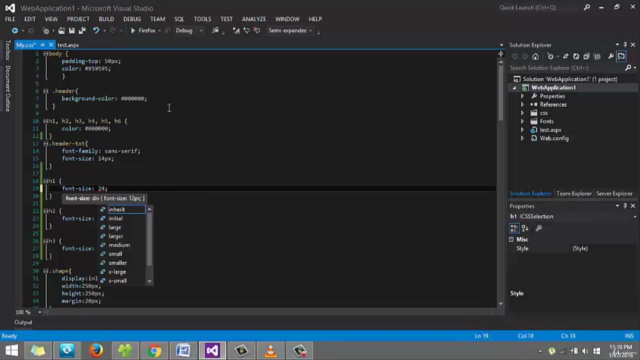Open the Document Outline side tab
This screenshot has width=640, height=360.
point(7,88)
